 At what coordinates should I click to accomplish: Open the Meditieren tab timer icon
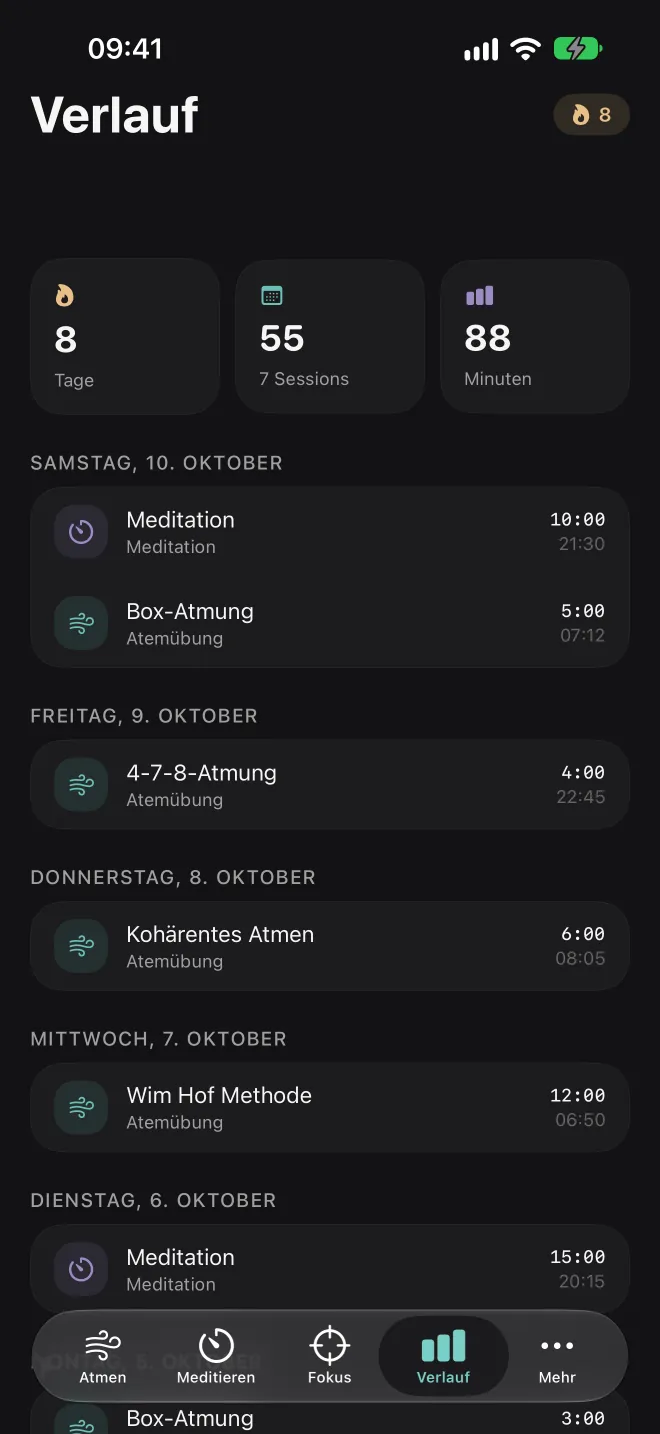(216, 1345)
